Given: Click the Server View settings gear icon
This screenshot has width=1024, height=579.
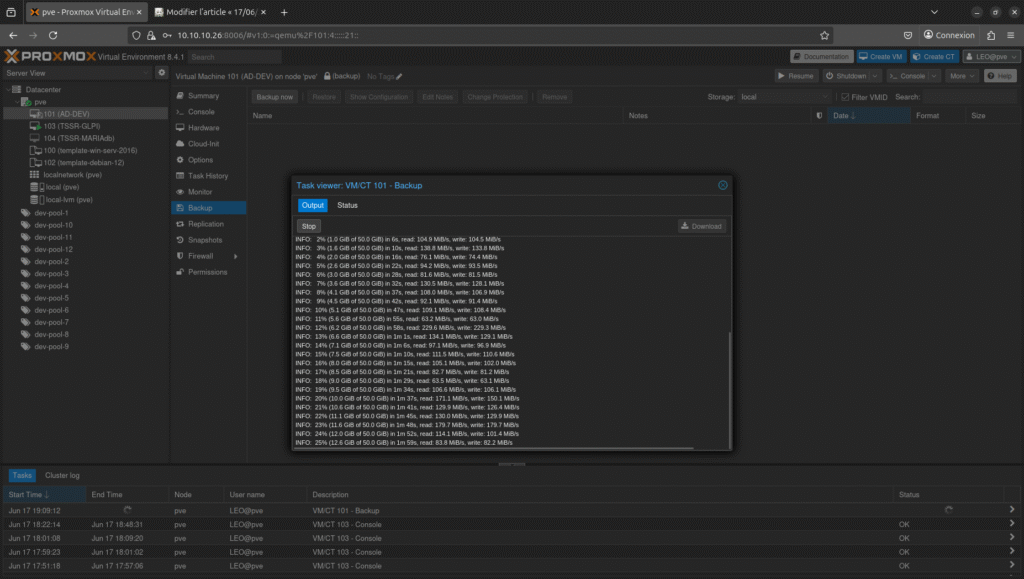Looking at the screenshot, I should pos(161,73).
